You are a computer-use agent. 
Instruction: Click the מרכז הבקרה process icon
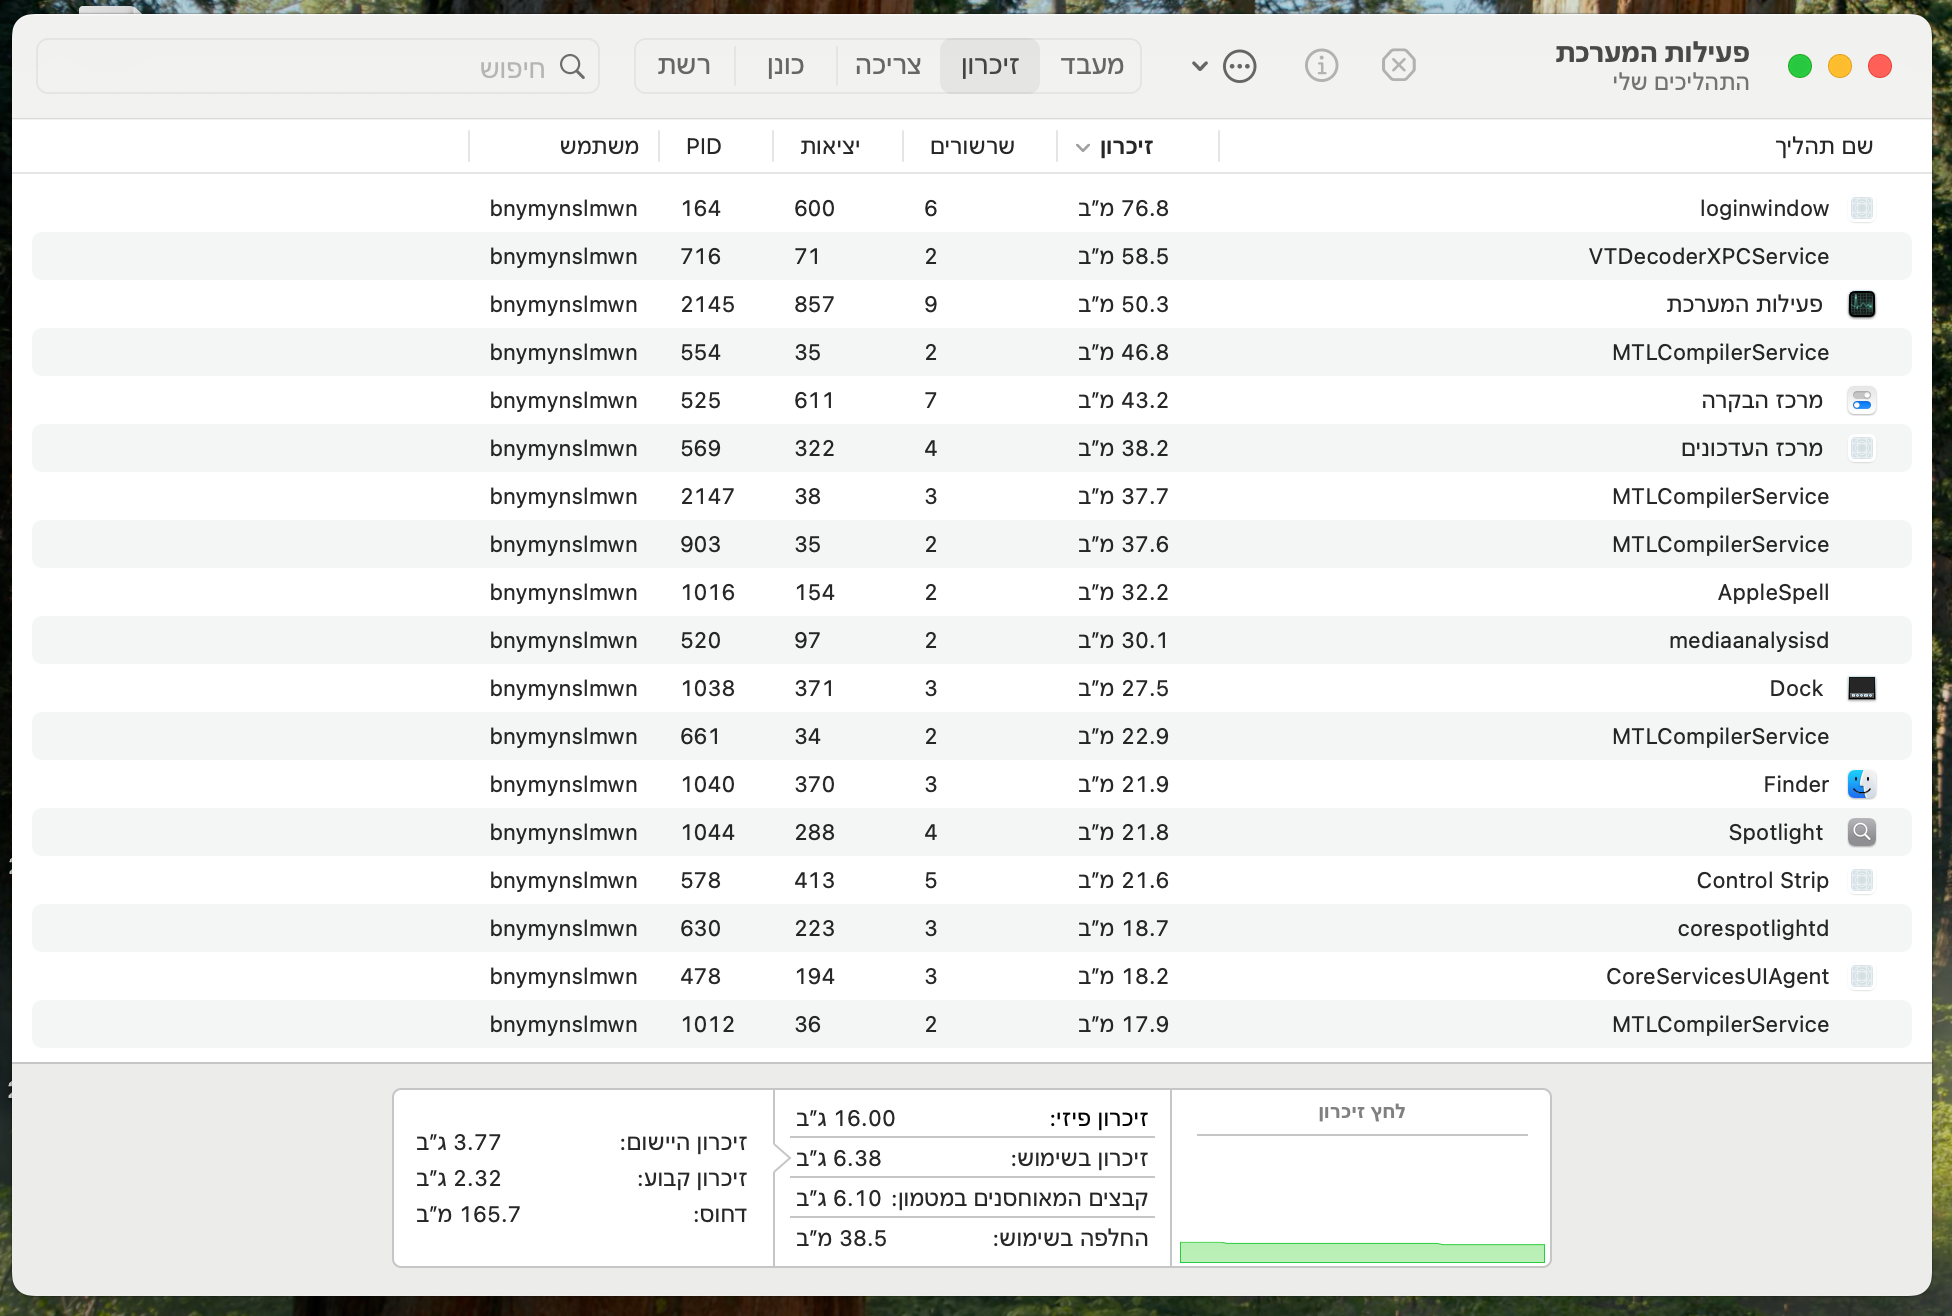(x=1861, y=400)
